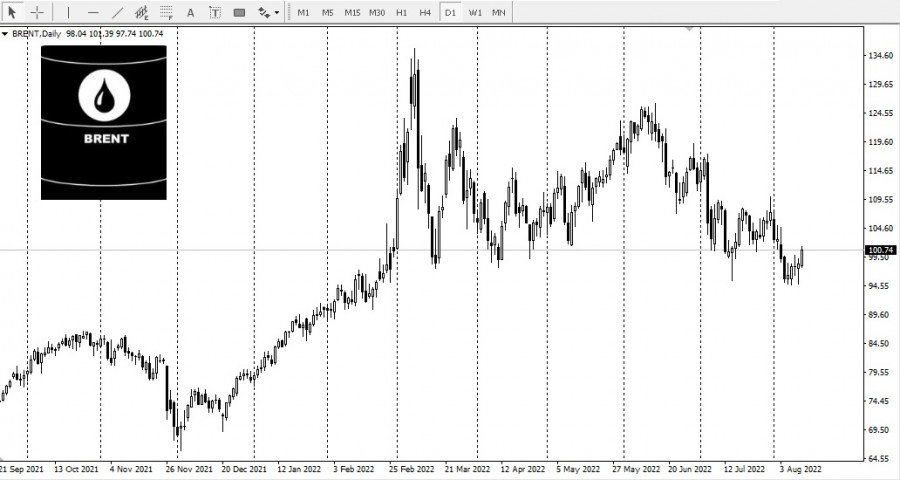Click the 21 Mar 2022 date label

467,469
